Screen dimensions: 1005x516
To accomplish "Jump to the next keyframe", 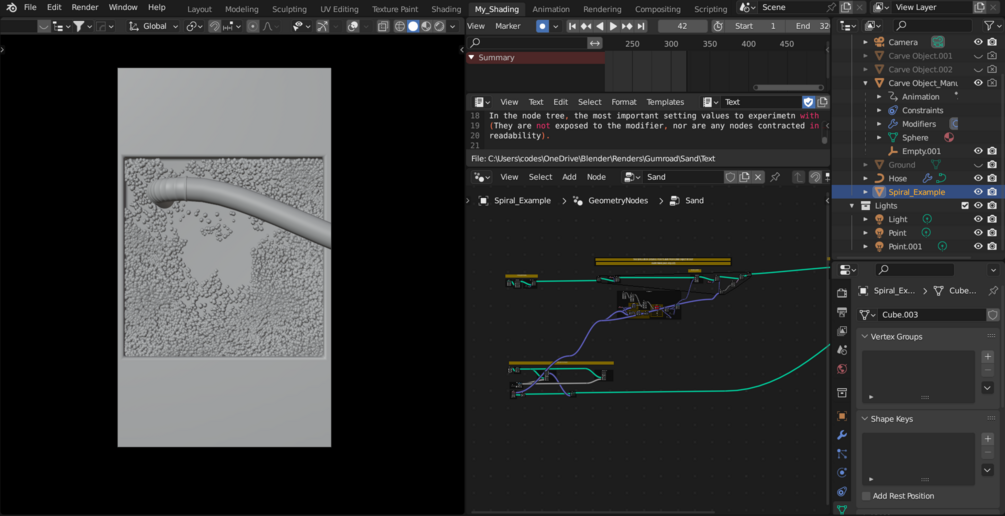I will click(627, 26).
